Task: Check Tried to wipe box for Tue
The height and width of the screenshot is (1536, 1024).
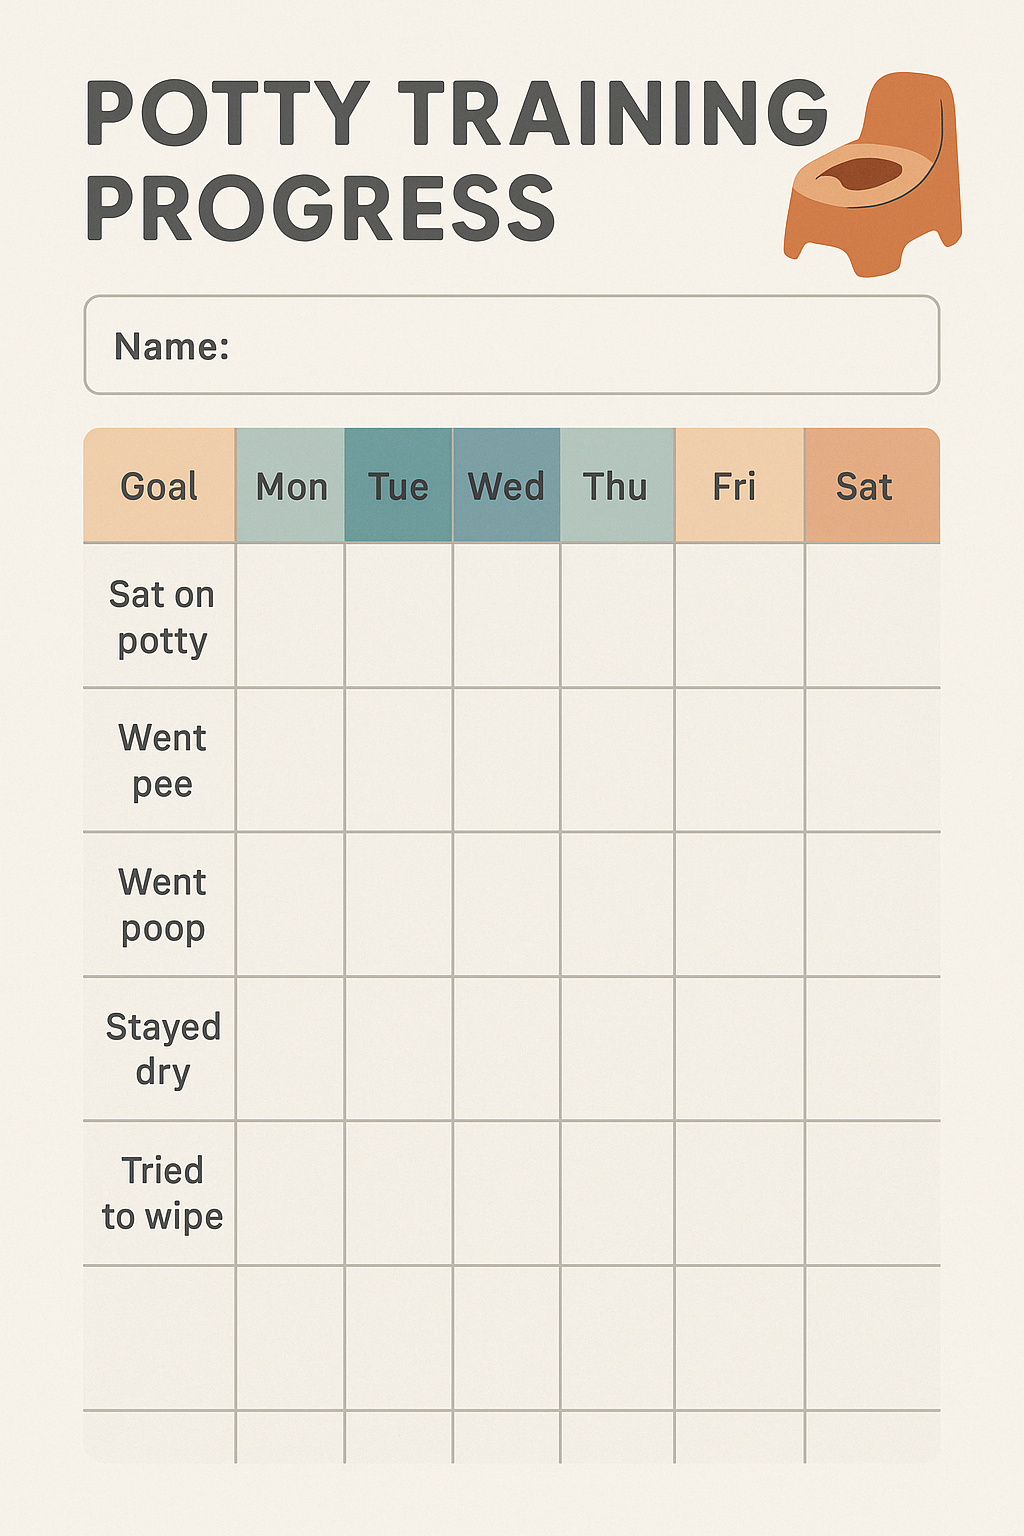Action: tap(398, 1193)
